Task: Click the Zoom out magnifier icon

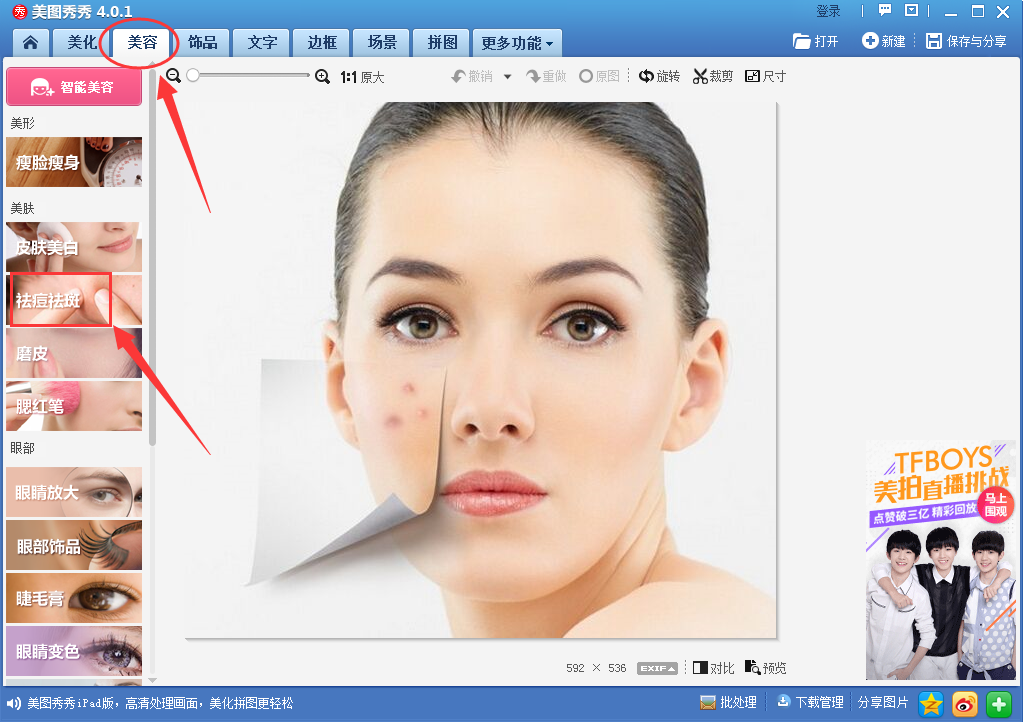Action: (172, 75)
